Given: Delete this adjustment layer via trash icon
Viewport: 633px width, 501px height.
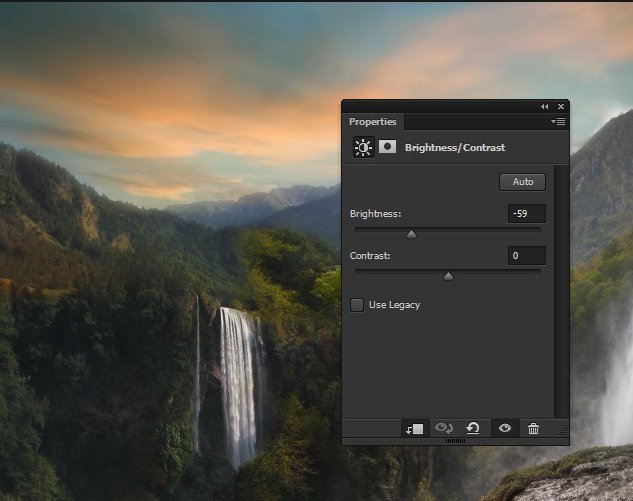Looking at the screenshot, I should pos(533,429).
